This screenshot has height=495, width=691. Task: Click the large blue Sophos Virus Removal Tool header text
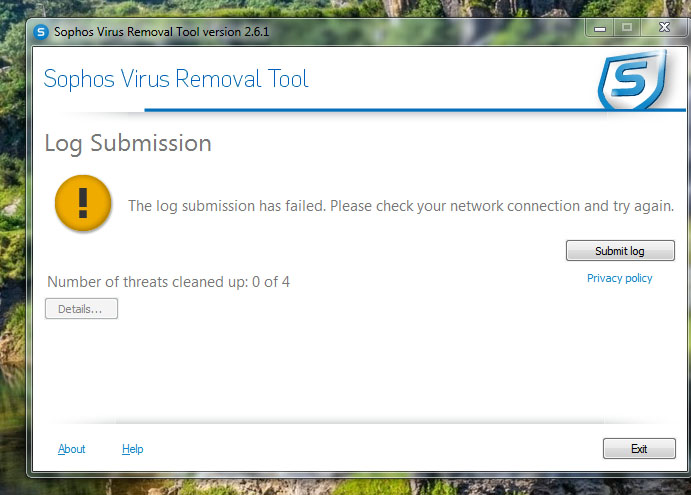coord(176,79)
